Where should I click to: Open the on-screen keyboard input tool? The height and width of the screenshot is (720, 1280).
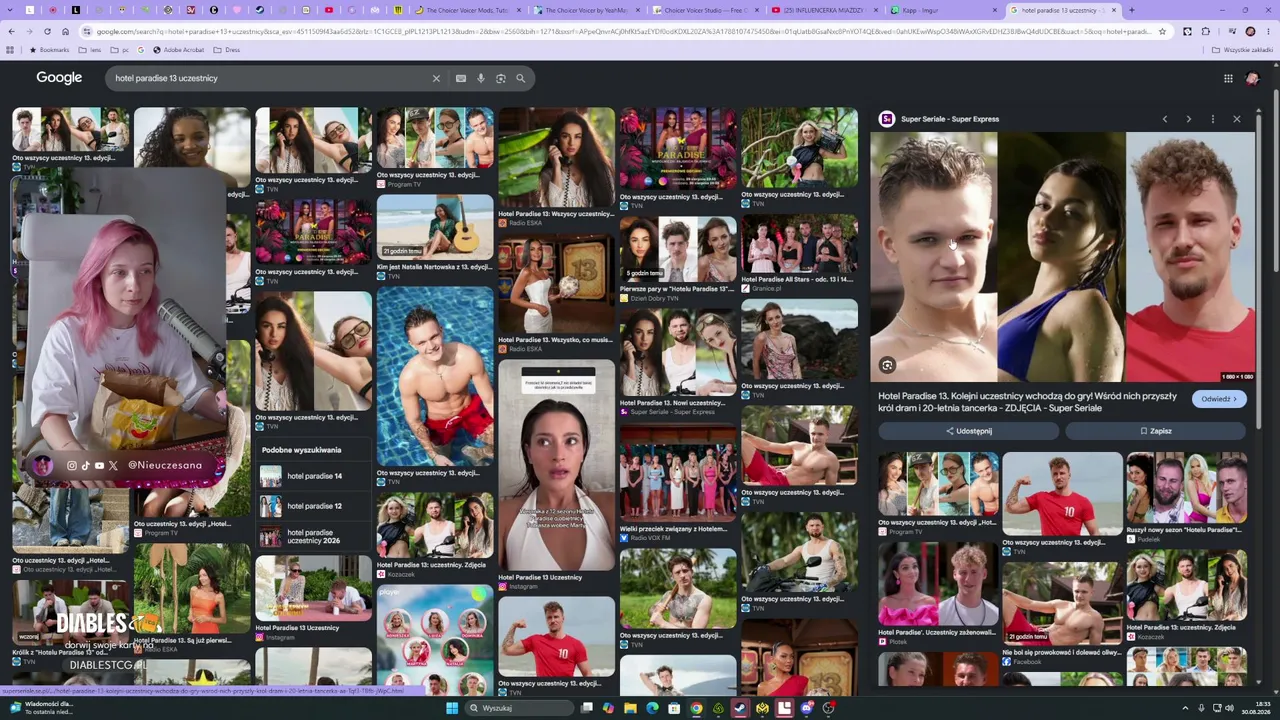[461, 78]
